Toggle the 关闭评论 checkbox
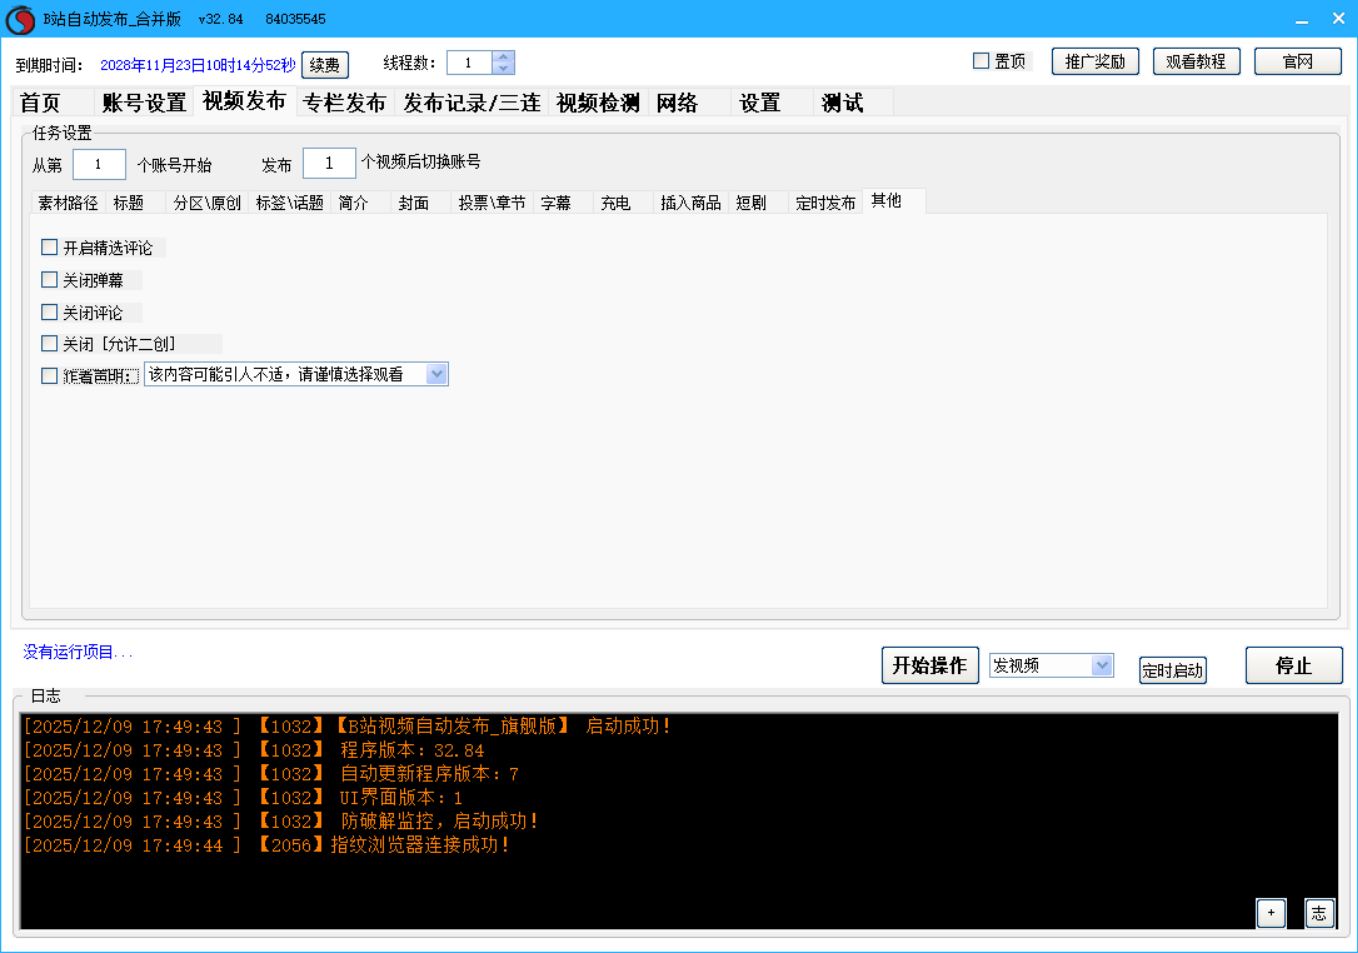1358x953 pixels. (x=49, y=312)
